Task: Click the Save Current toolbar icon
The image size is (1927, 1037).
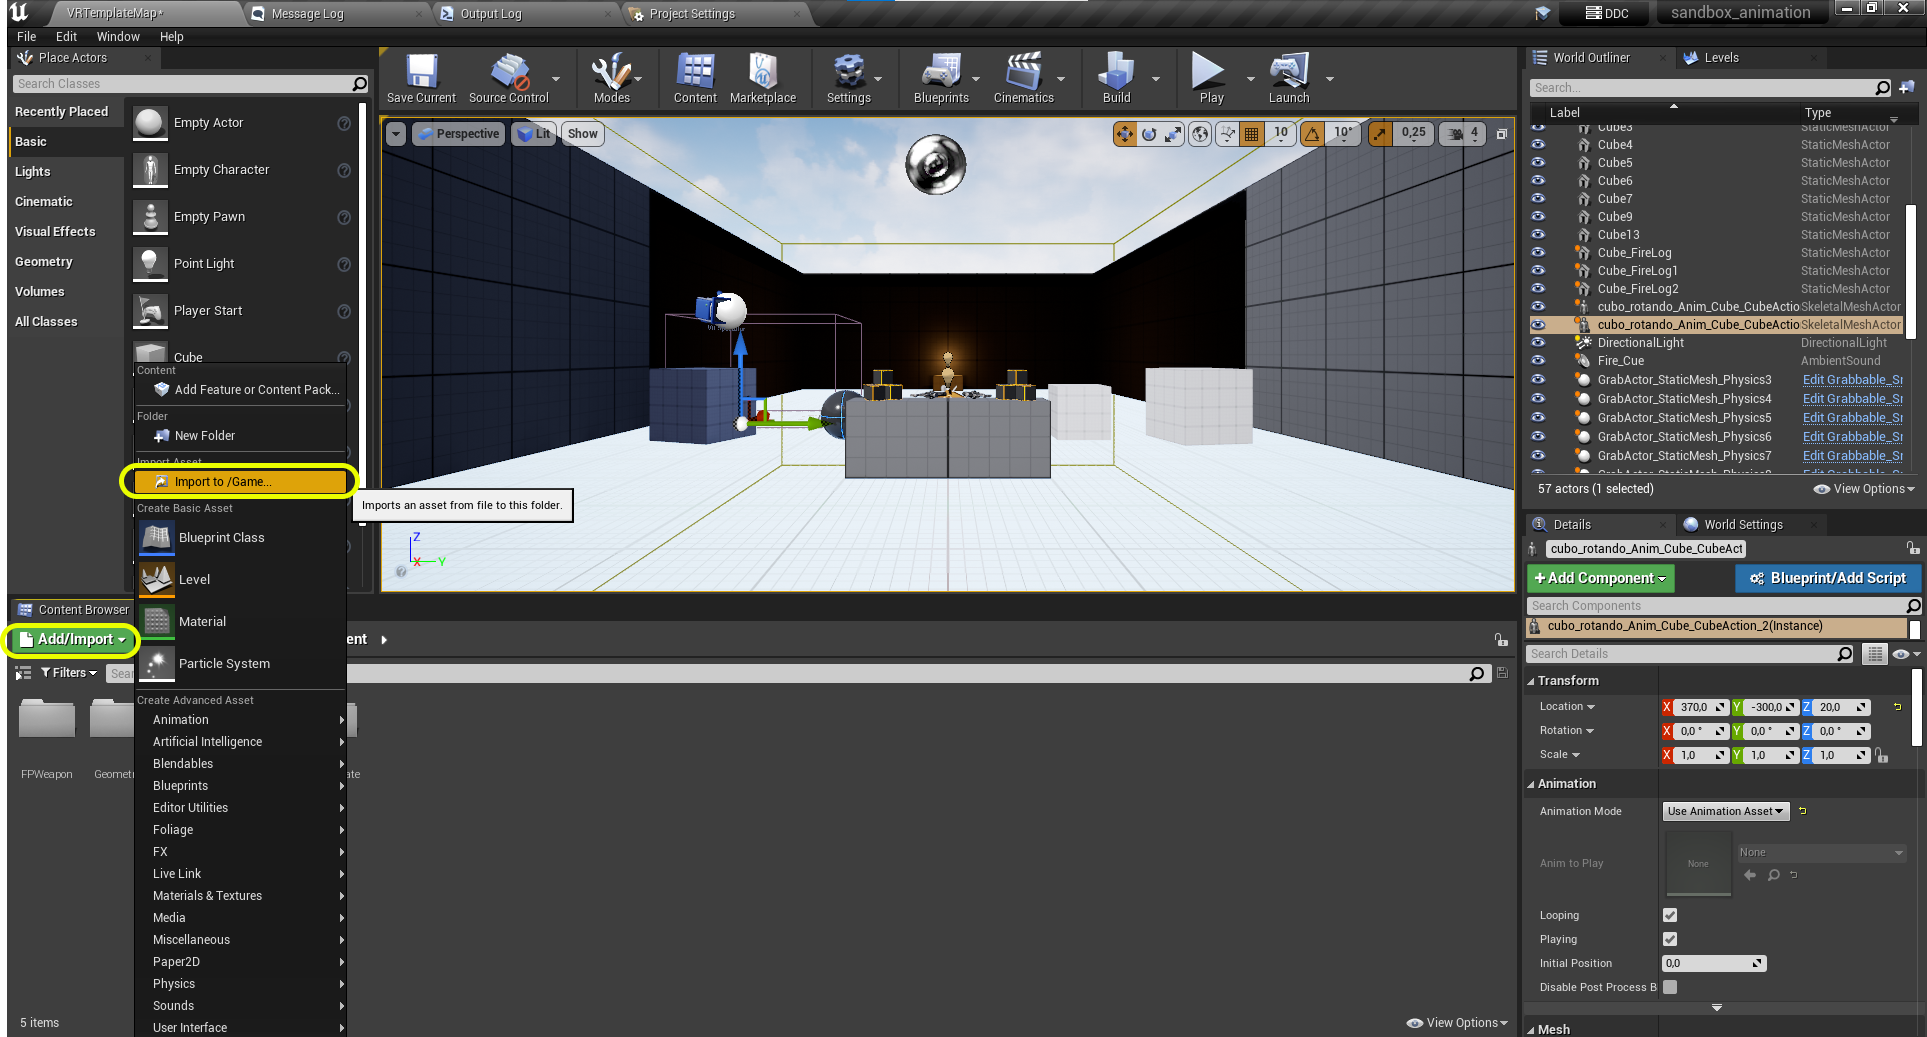Action: 421,78
